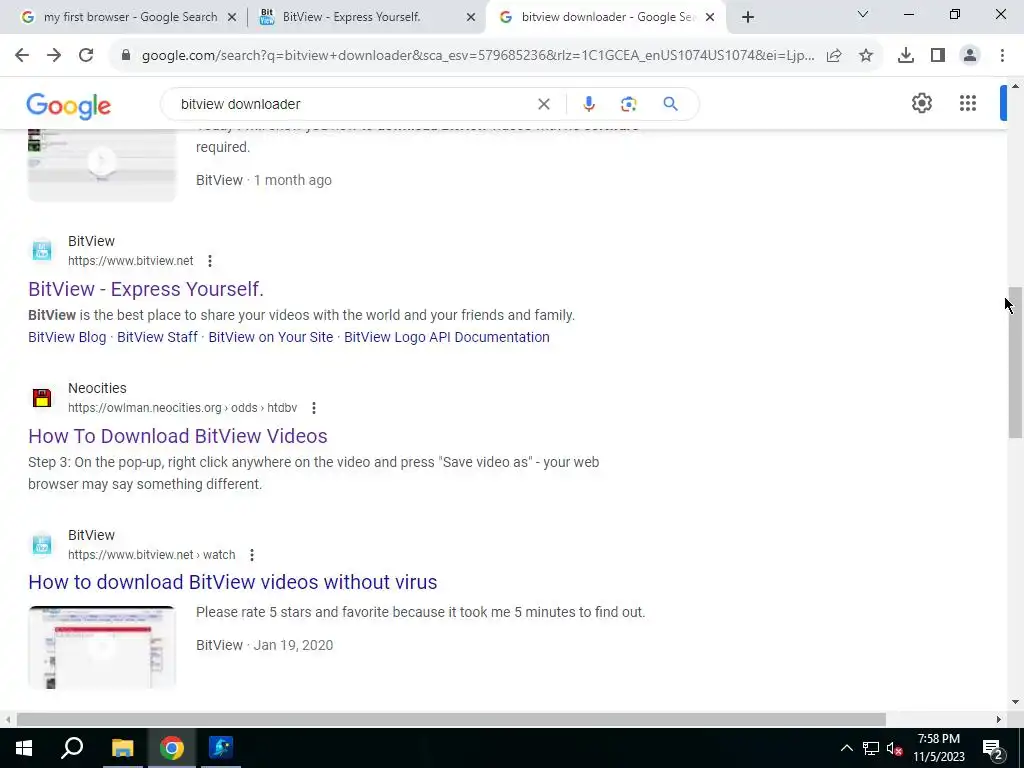Click the browser address bar URL
The image size is (1024, 768).
click(x=477, y=56)
